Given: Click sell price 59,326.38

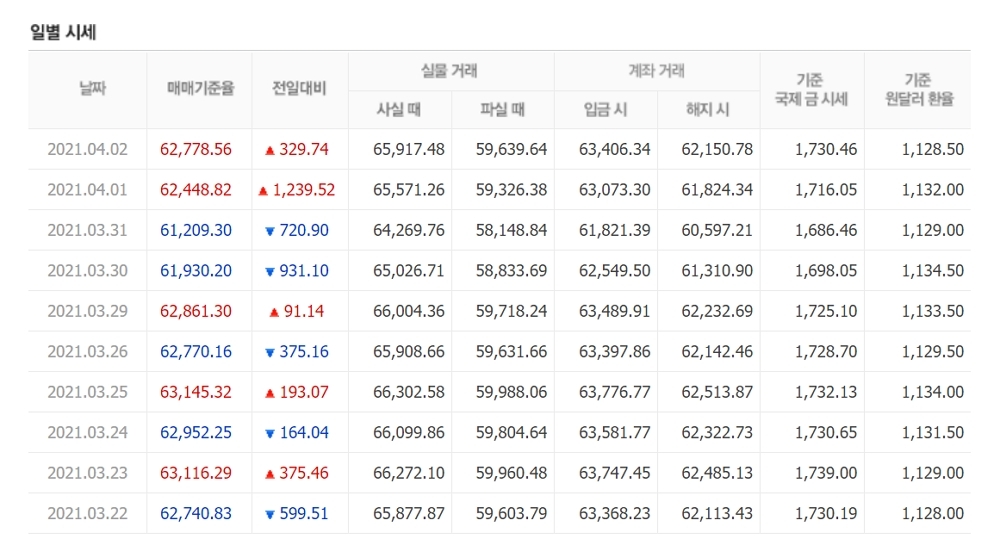Looking at the screenshot, I should (511, 190).
